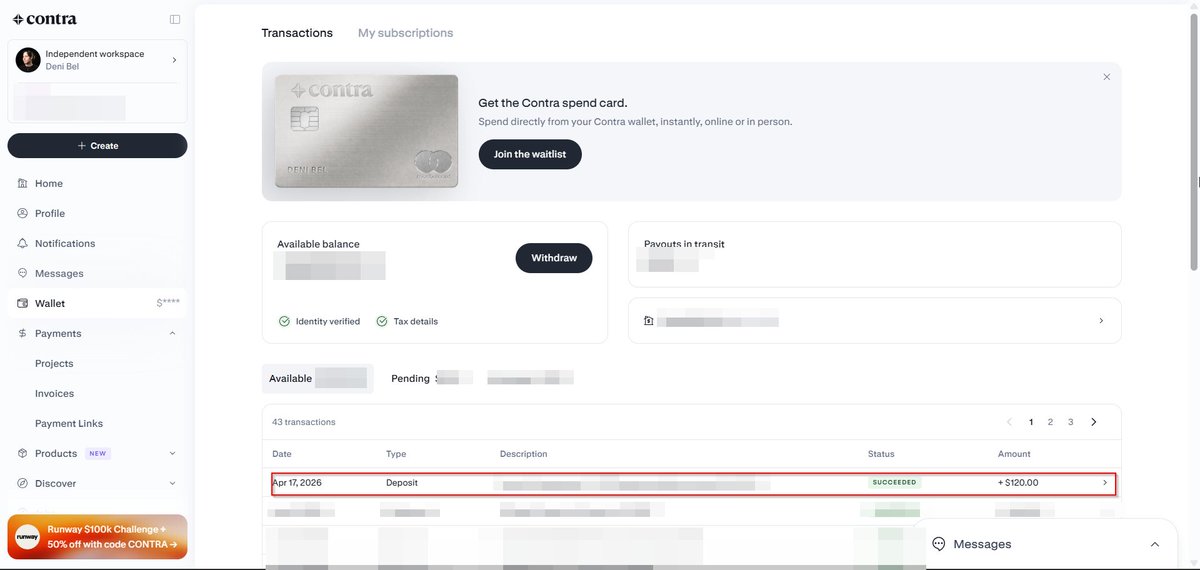Reveal hidden wallet balance $****

168,303
